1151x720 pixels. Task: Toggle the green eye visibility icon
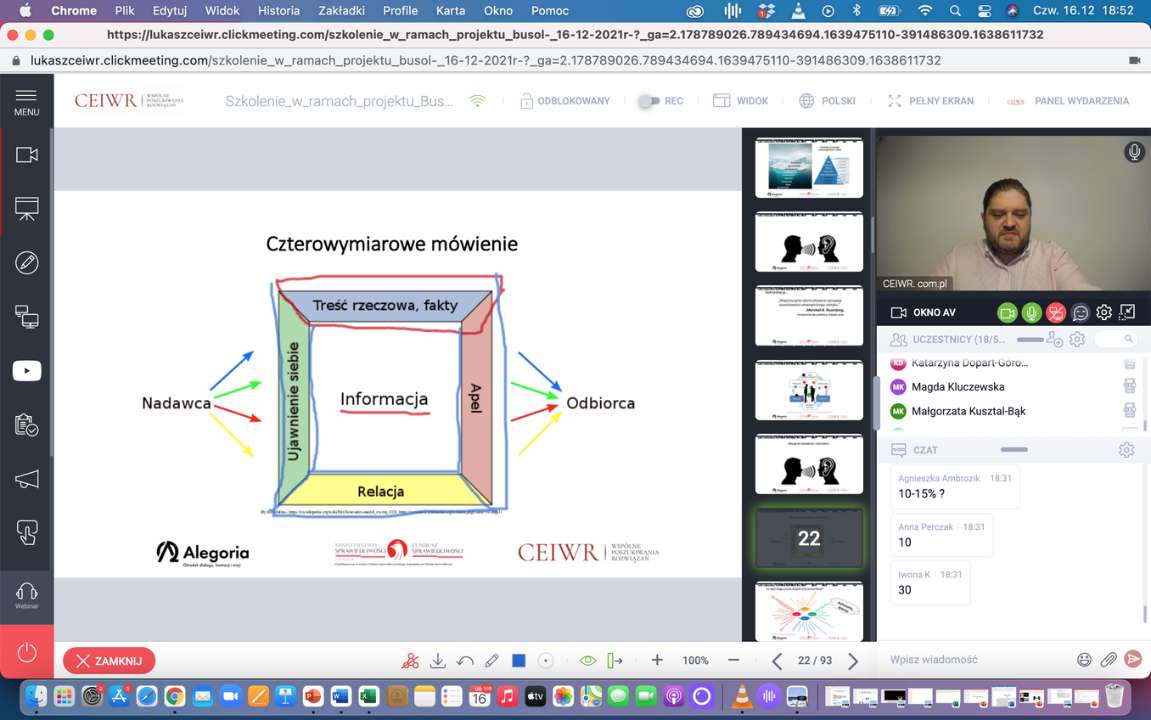tap(588, 661)
